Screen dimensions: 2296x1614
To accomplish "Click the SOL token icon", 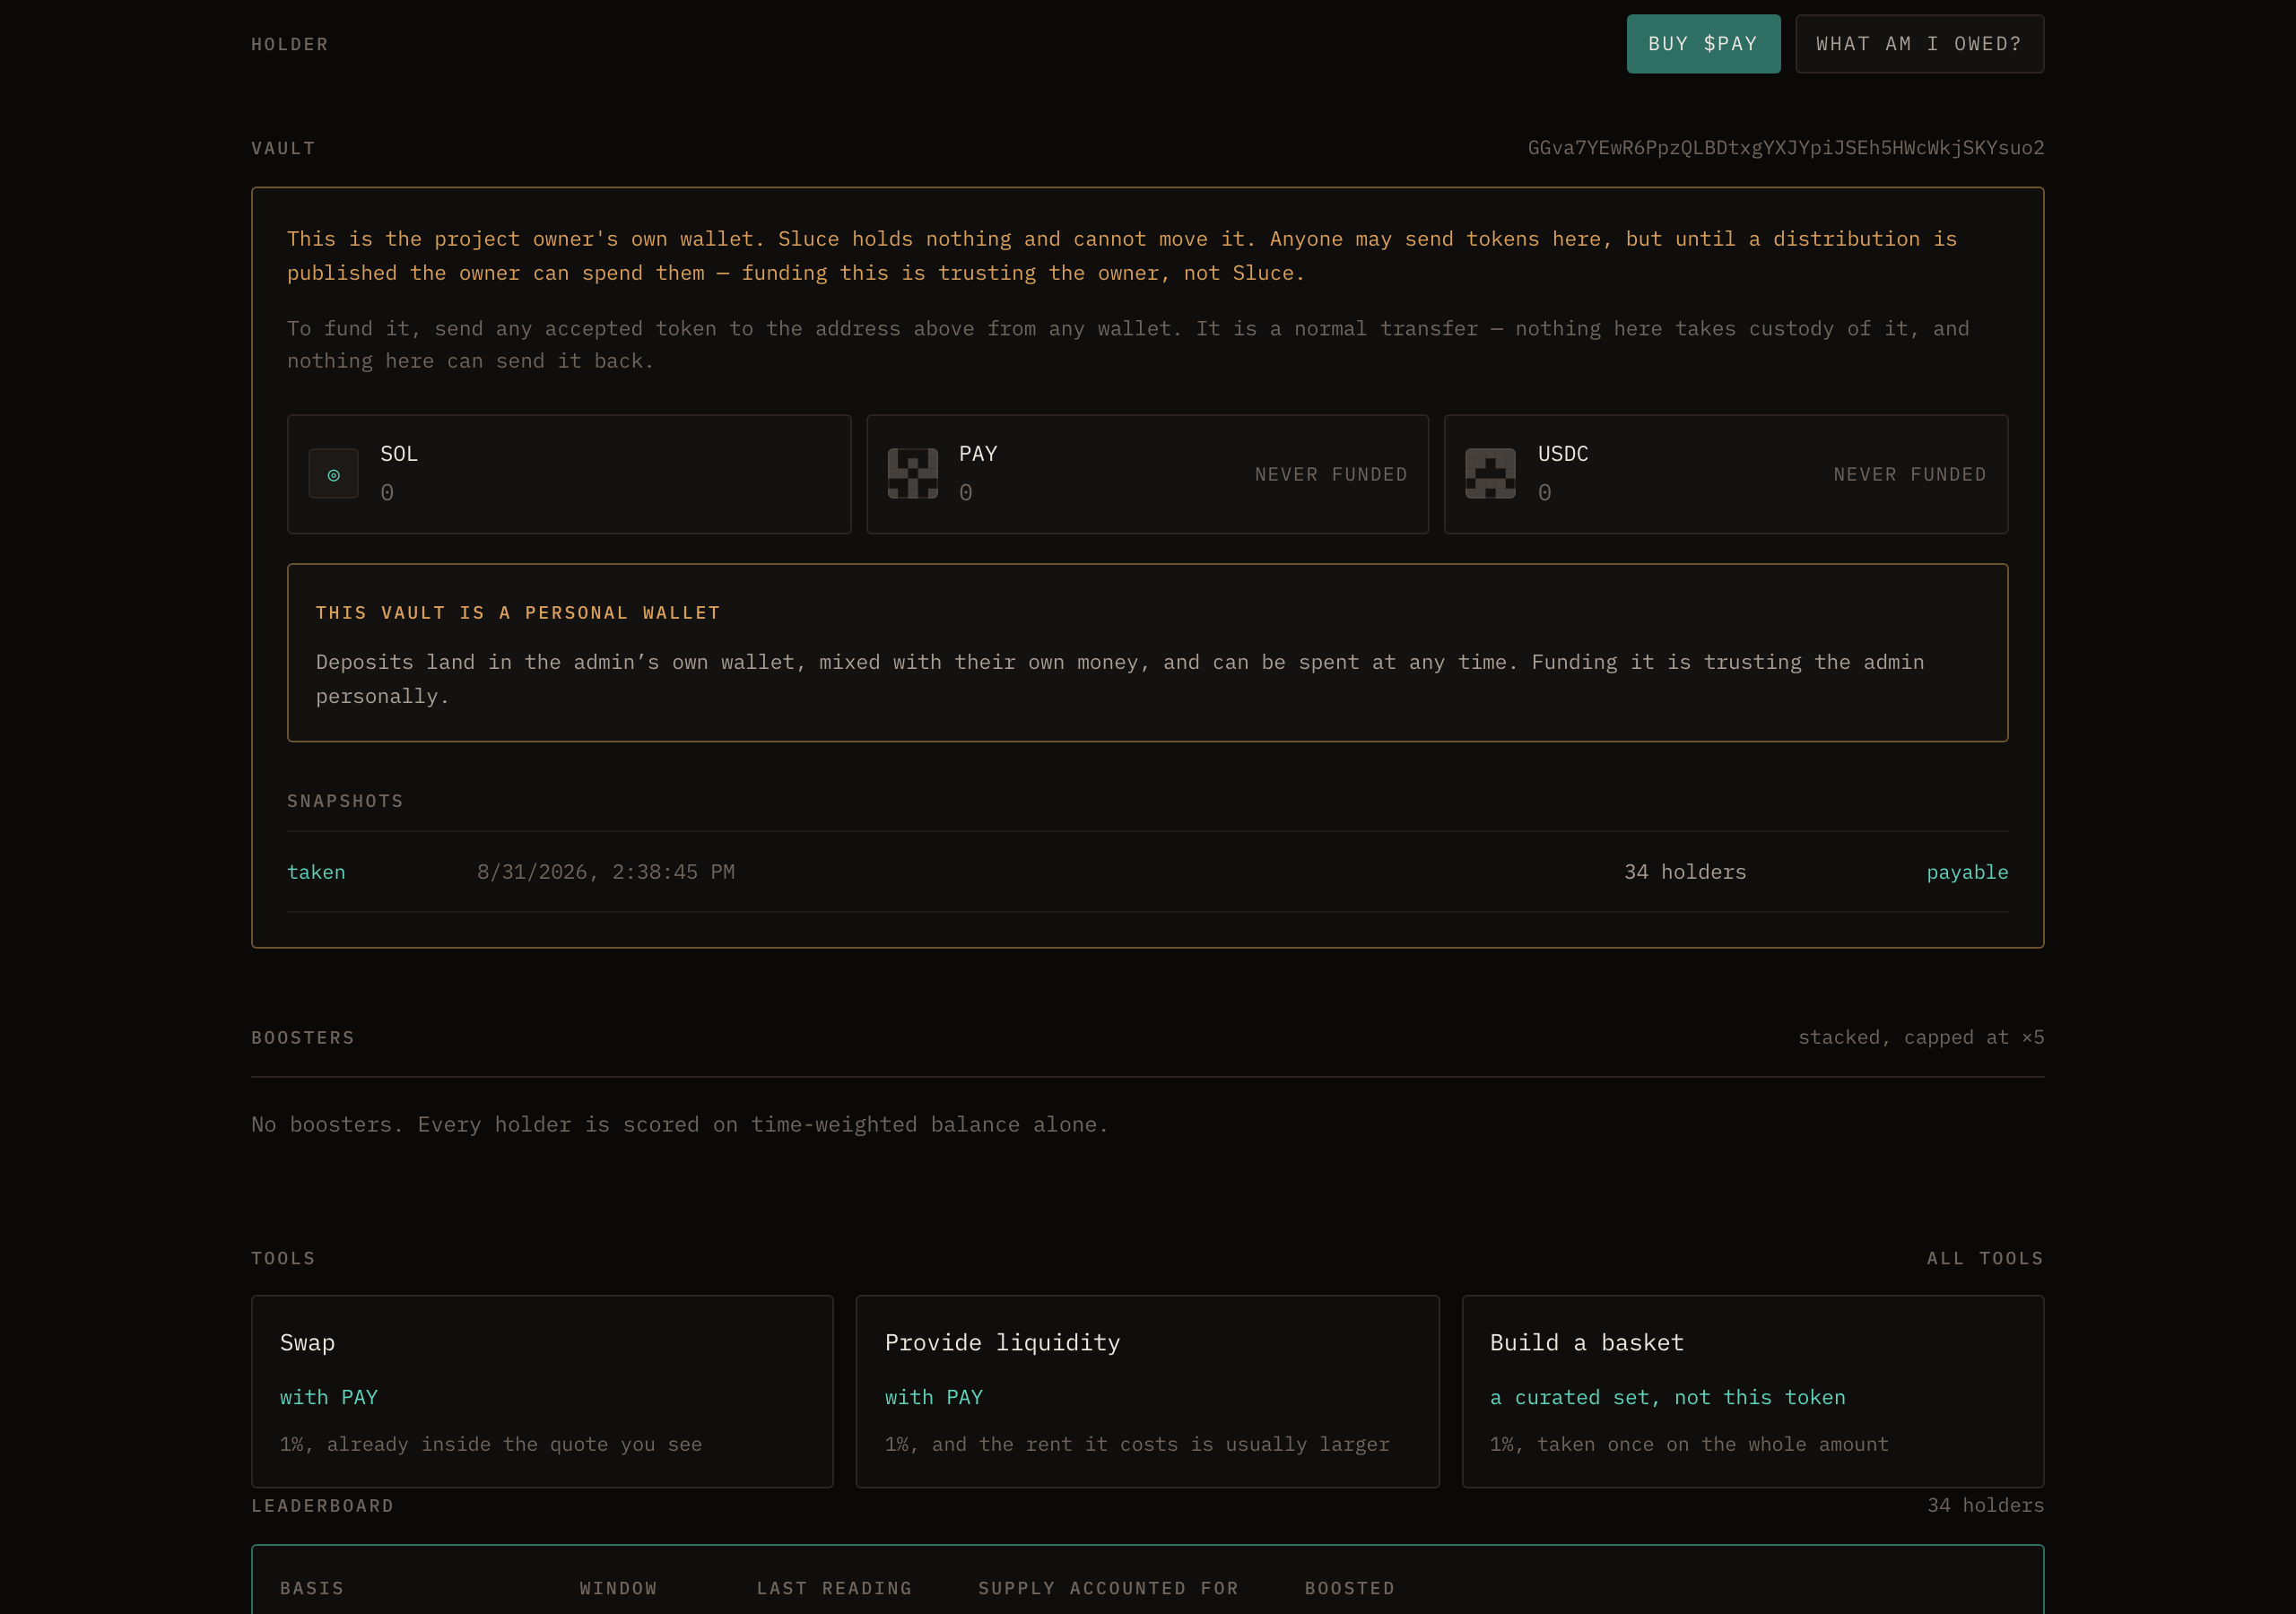I will (x=334, y=474).
